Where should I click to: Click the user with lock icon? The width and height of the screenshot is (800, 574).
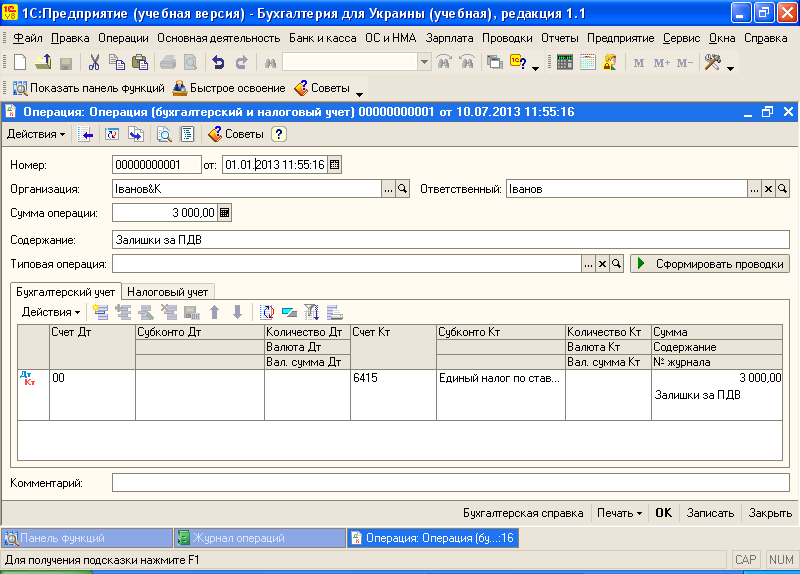coord(610,63)
